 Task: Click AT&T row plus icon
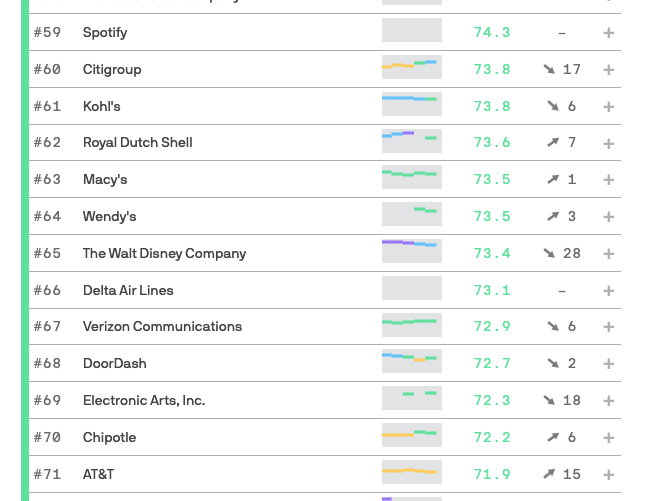608,474
